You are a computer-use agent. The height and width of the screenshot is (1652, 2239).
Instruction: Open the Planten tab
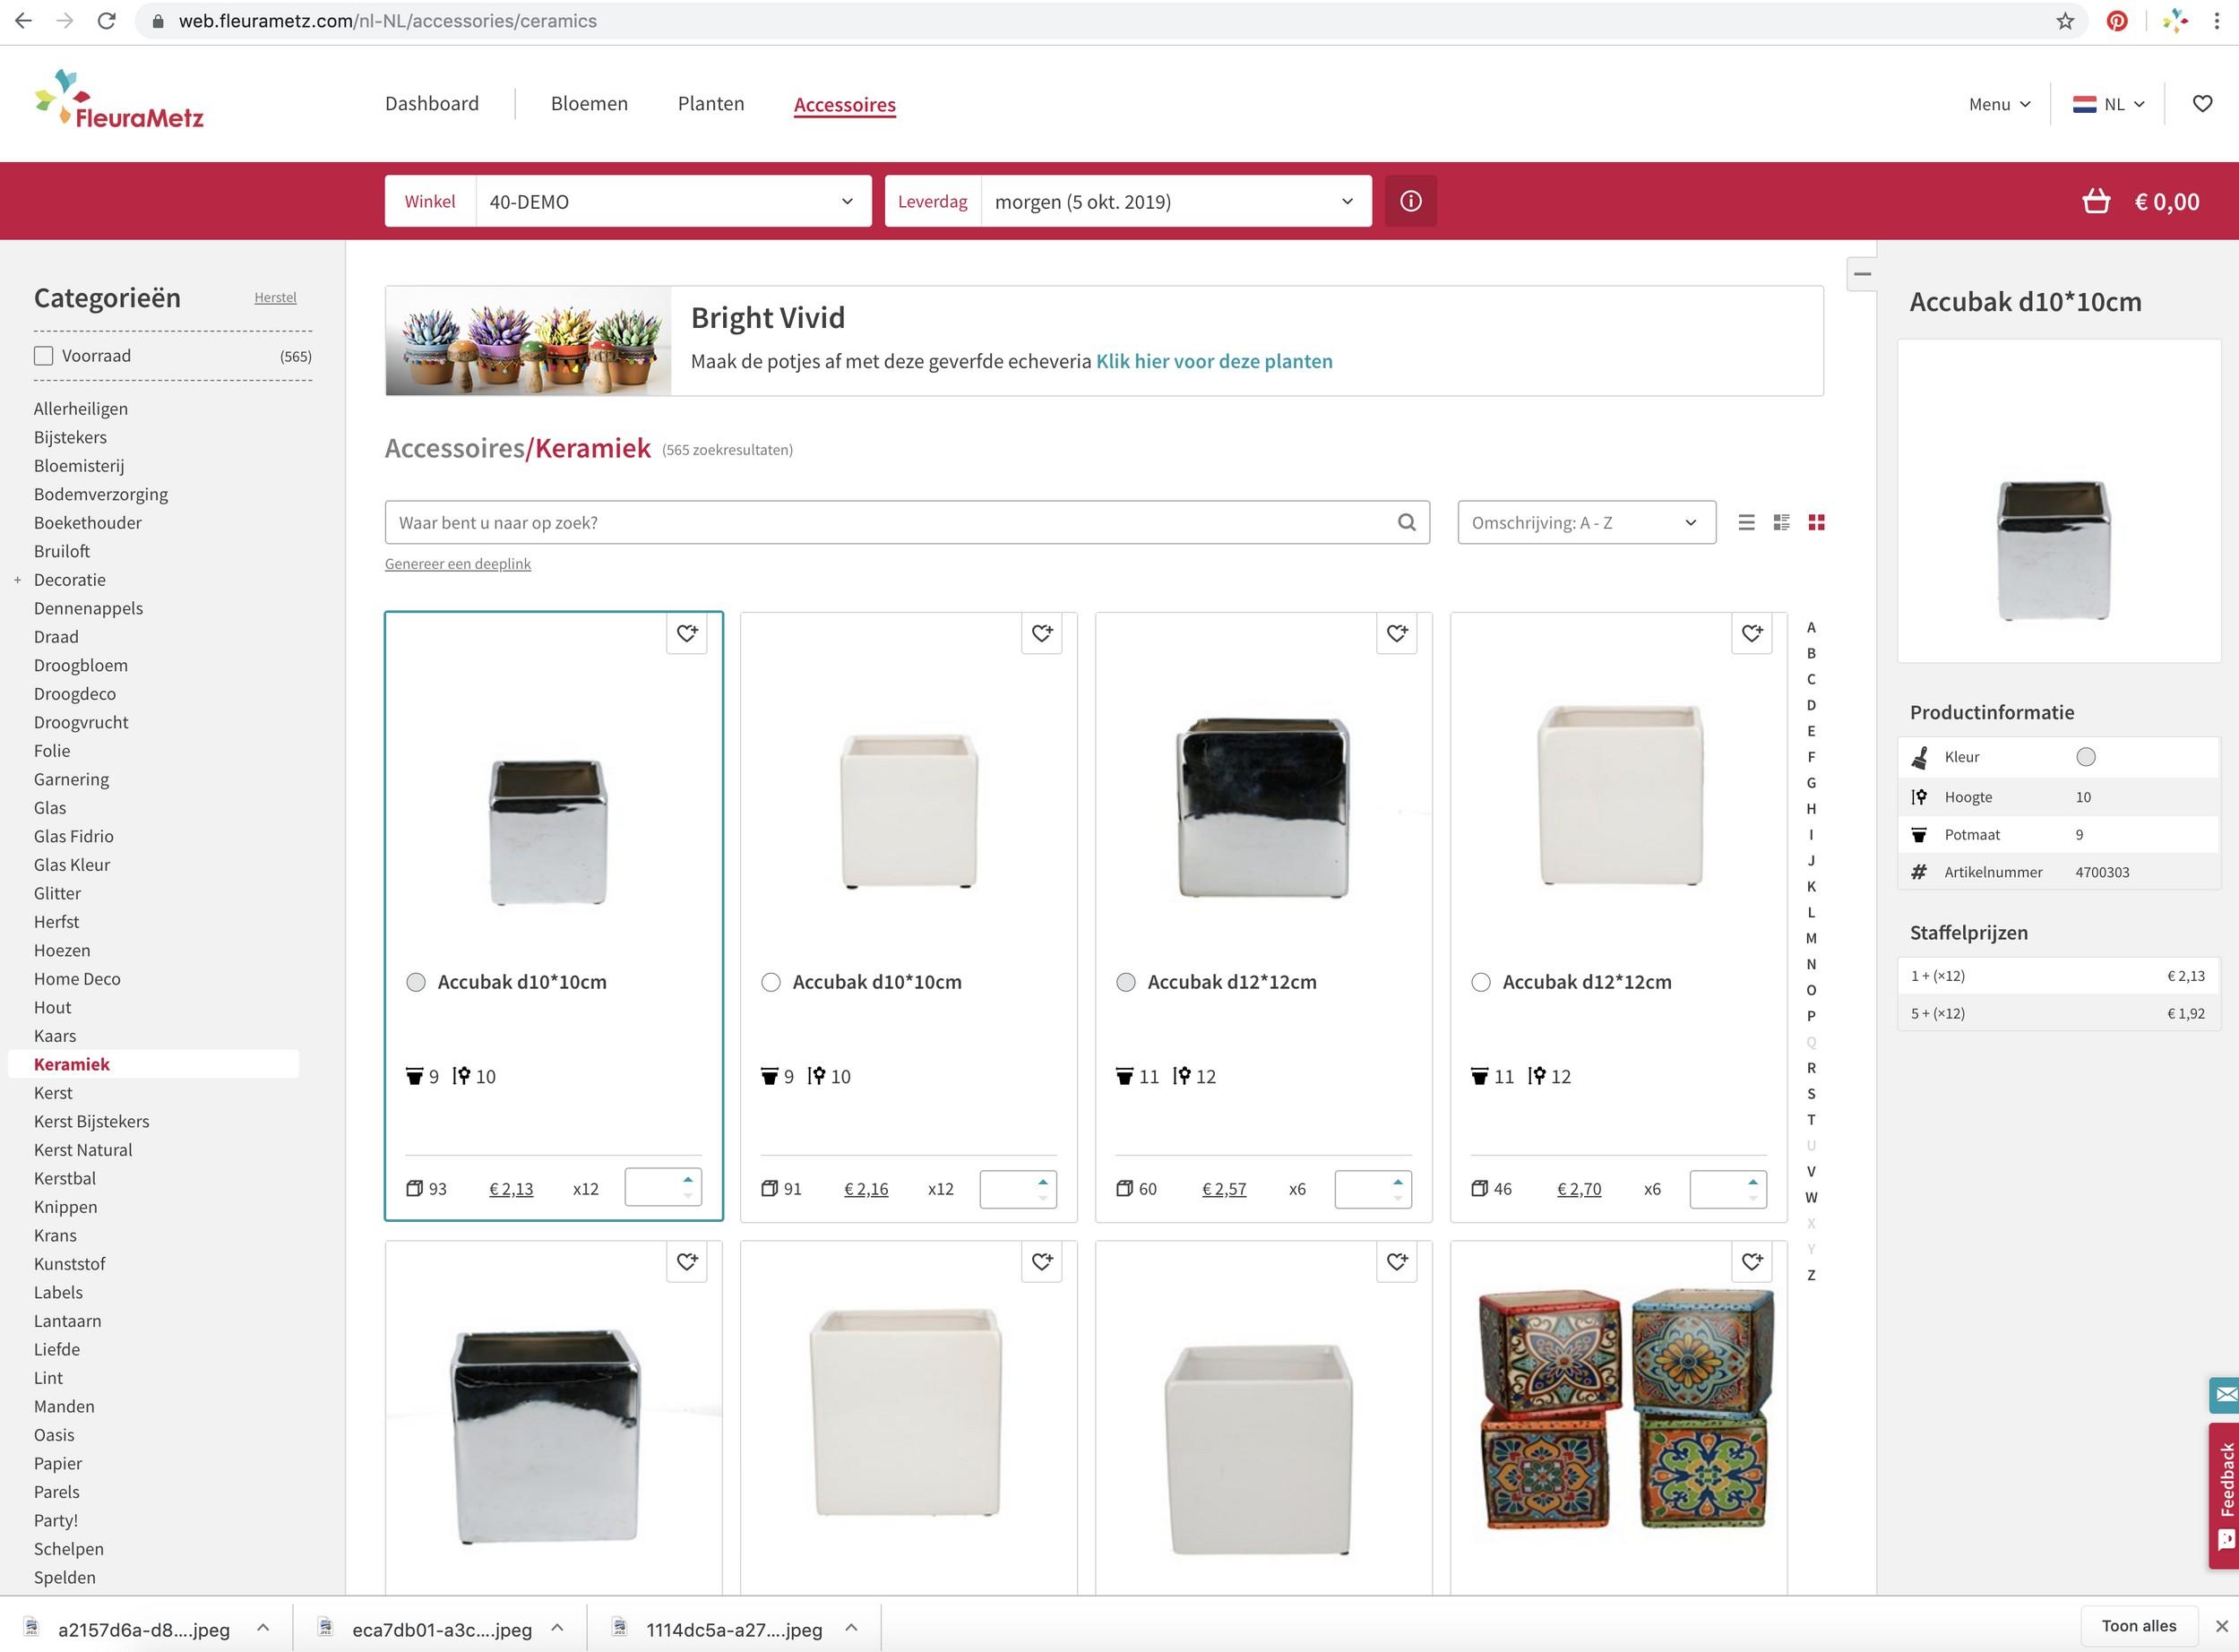(710, 104)
